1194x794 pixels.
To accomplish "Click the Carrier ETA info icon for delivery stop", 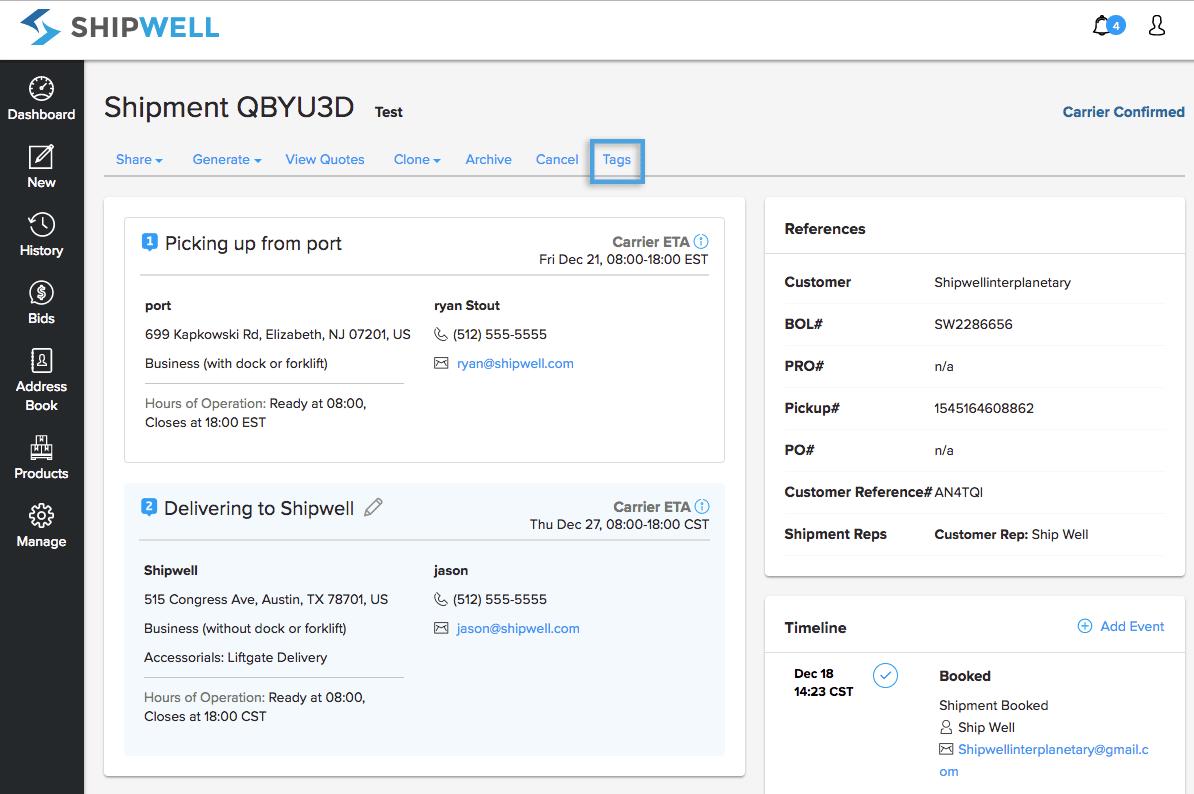I will tap(702, 506).
